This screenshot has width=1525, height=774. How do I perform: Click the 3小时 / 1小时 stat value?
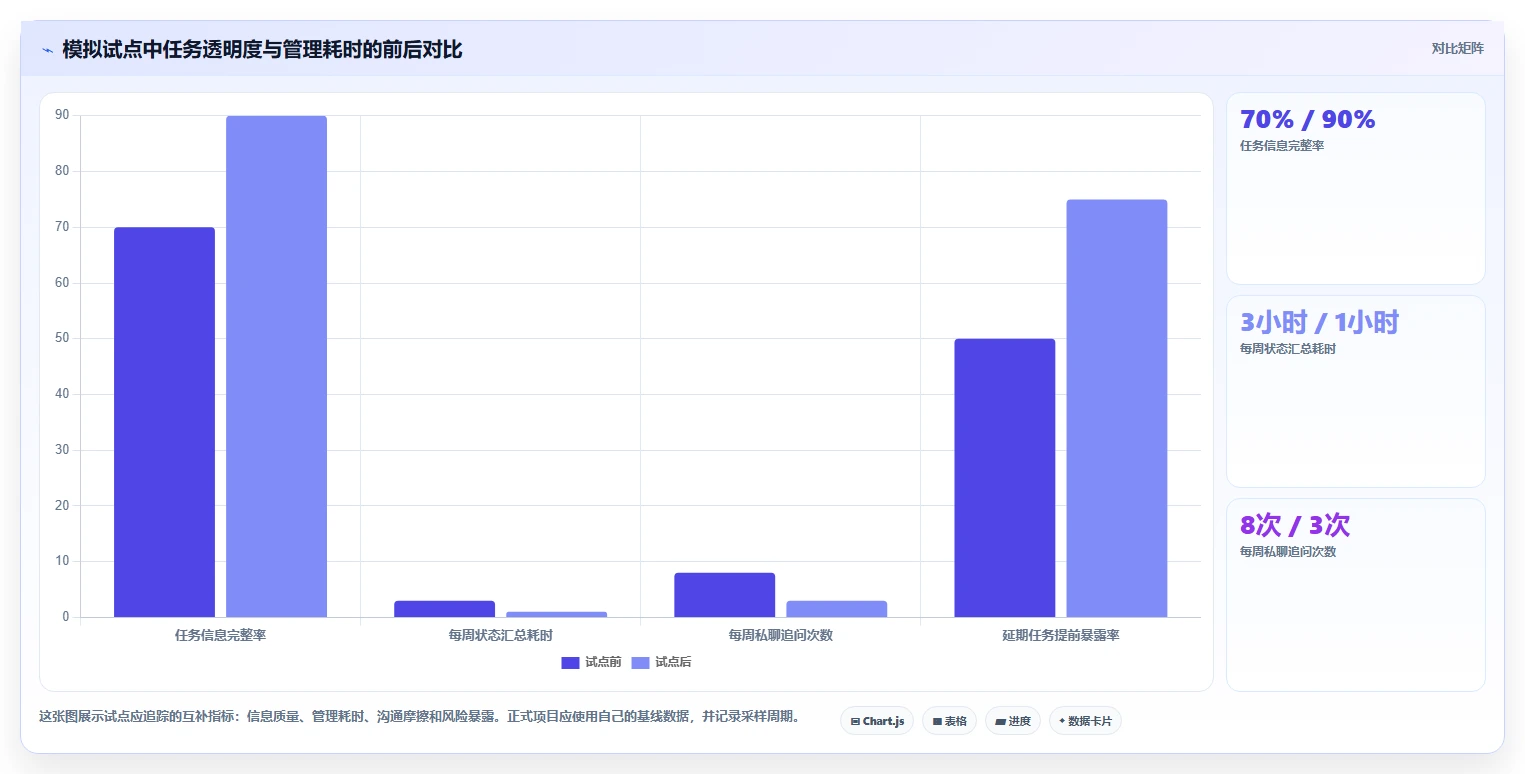[x=1319, y=322]
